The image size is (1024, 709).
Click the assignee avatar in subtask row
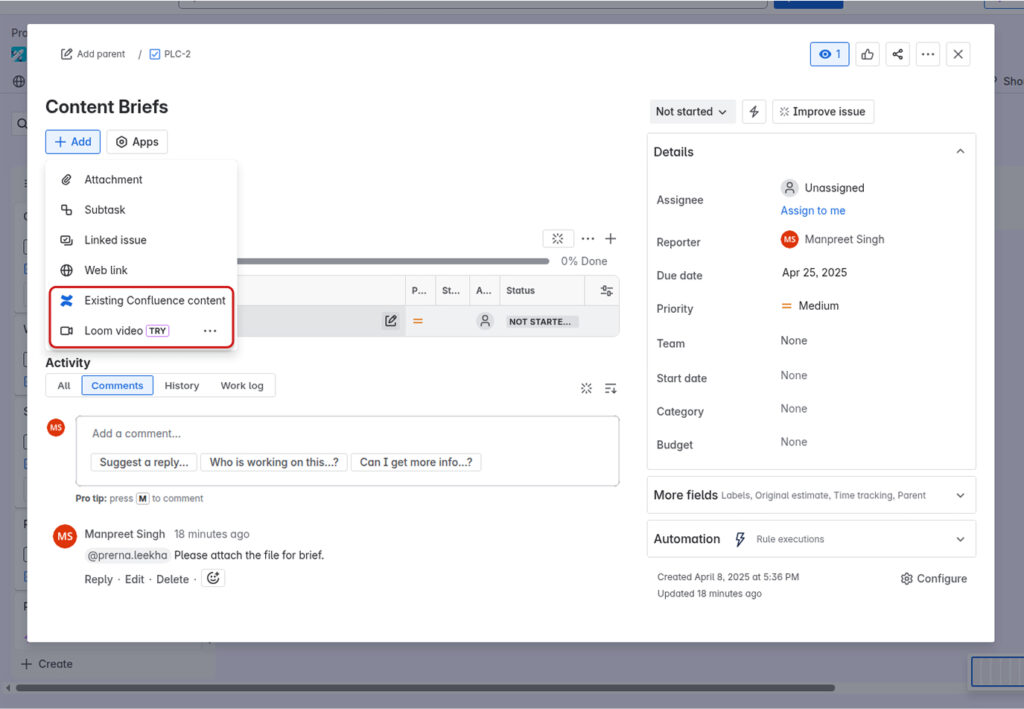coord(485,321)
